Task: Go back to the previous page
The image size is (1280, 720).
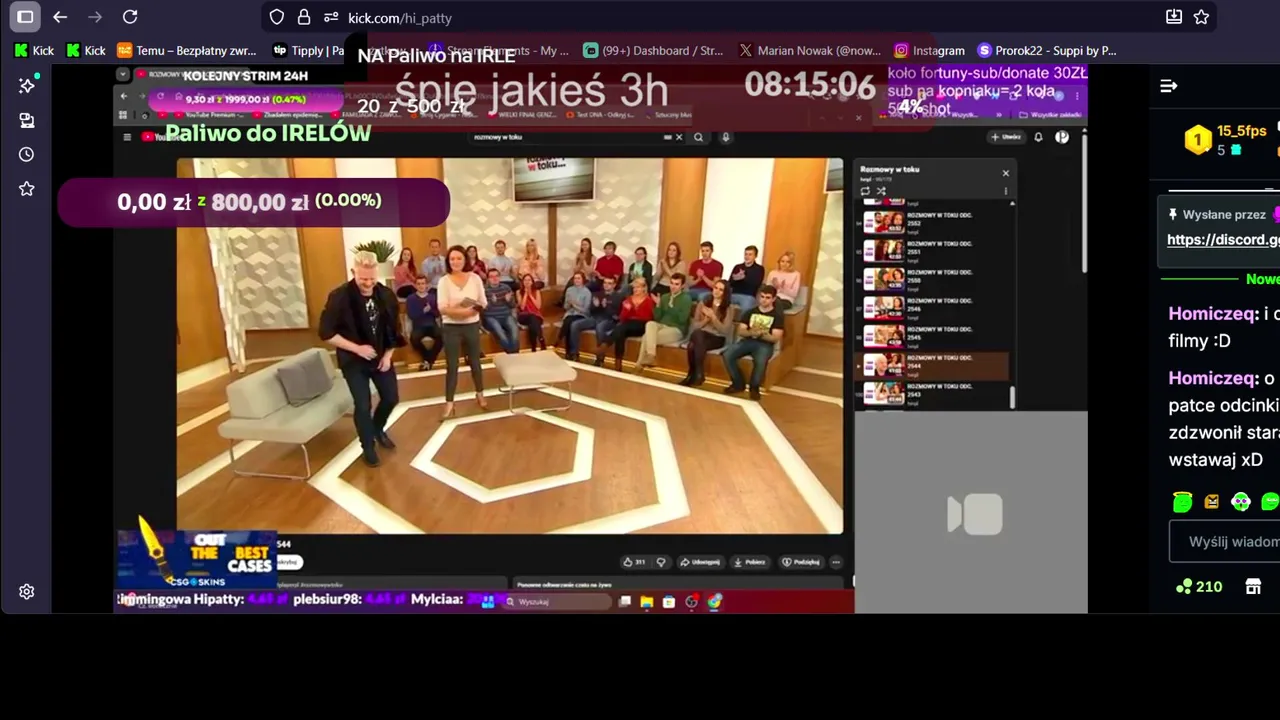Action: click(60, 17)
